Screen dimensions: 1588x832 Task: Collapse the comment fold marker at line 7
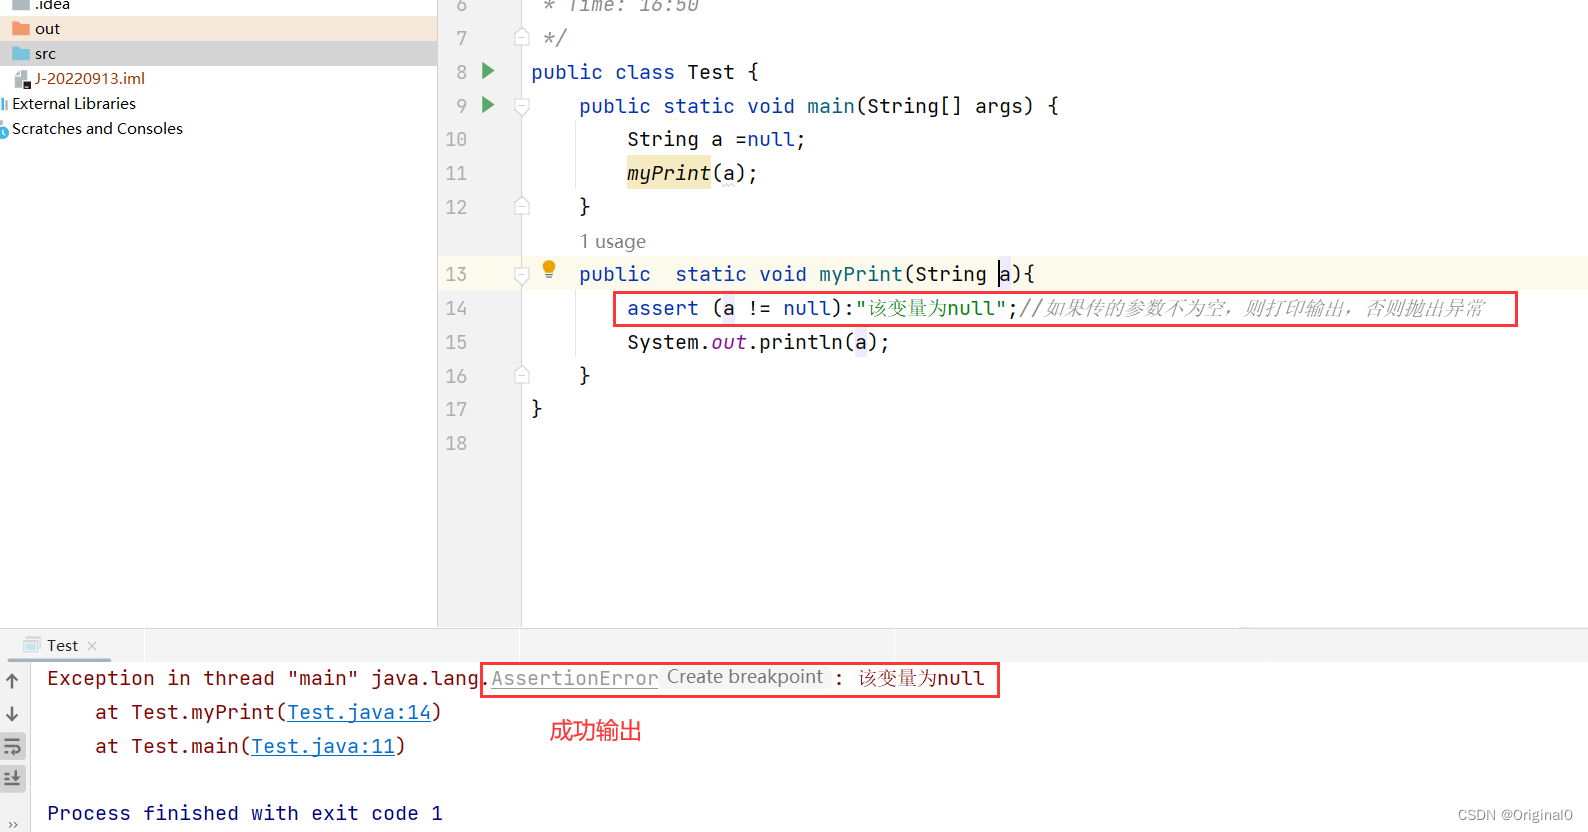[x=522, y=37]
